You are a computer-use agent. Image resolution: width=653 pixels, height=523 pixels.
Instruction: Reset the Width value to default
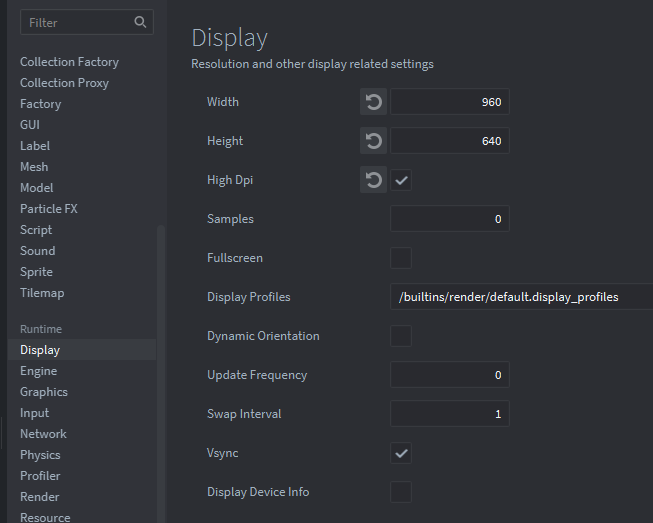(x=373, y=102)
